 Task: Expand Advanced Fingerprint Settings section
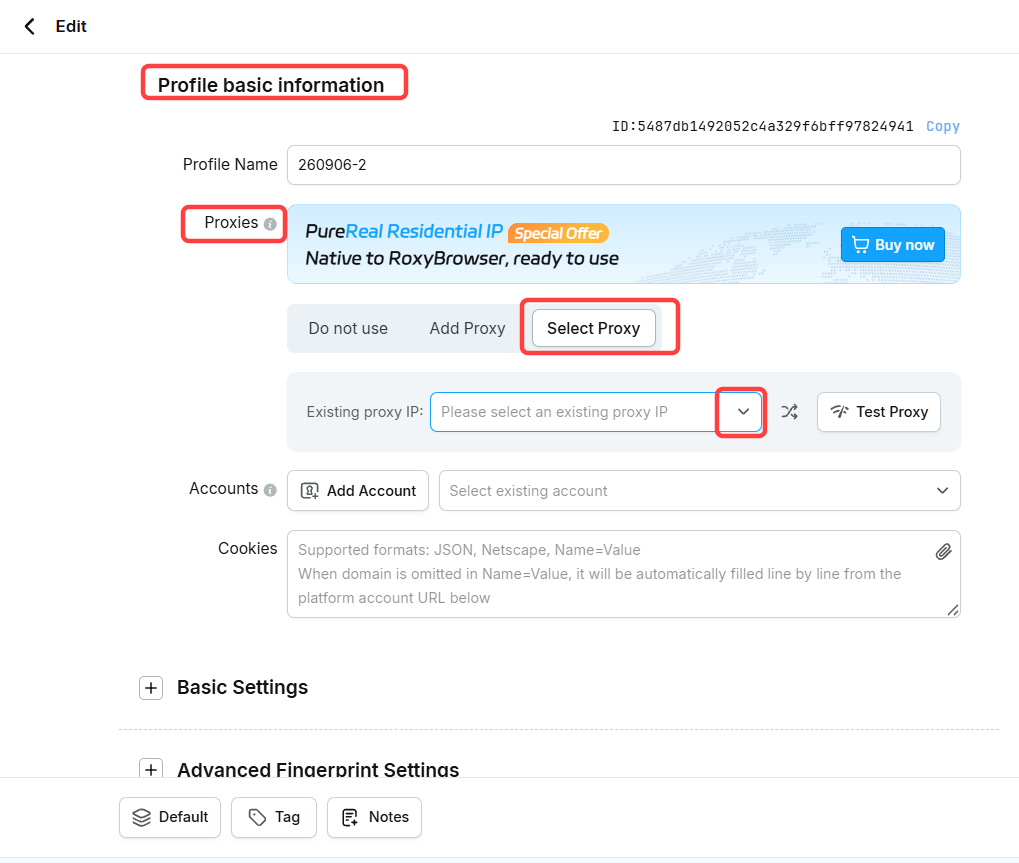pyautogui.click(x=151, y=769)
